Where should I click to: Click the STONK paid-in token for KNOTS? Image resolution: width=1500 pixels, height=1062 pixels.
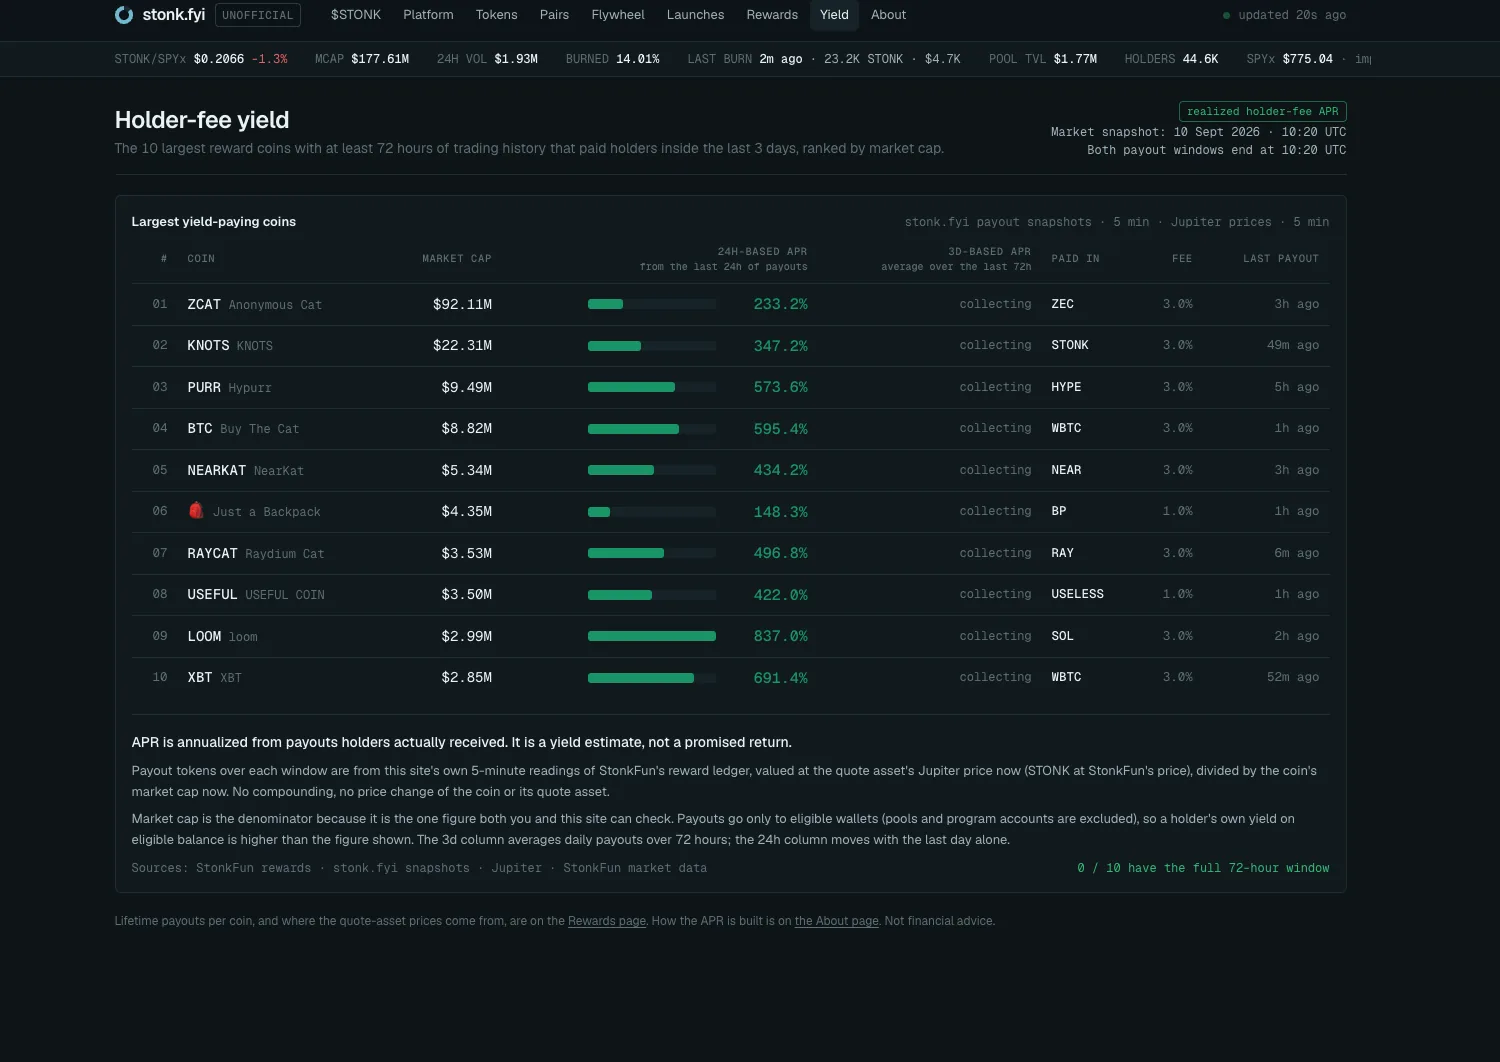1070,345
